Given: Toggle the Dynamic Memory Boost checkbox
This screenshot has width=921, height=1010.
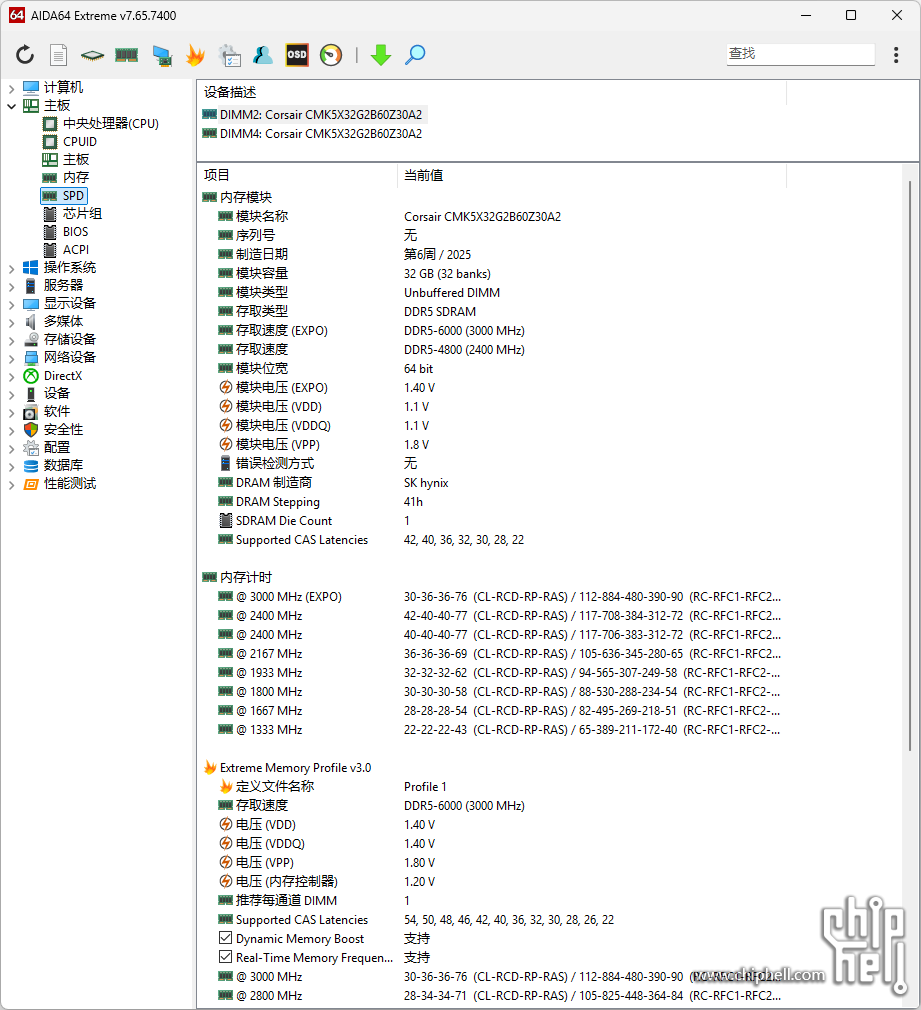Looking at the screenshot, I should [x=225, y=938].
